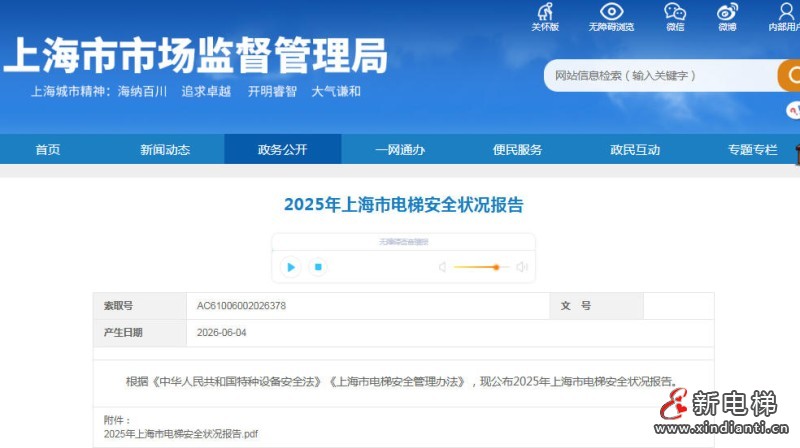Click the slogan text 大气谦和
Viewport: 800px width, 448px height.
[336, 91]
